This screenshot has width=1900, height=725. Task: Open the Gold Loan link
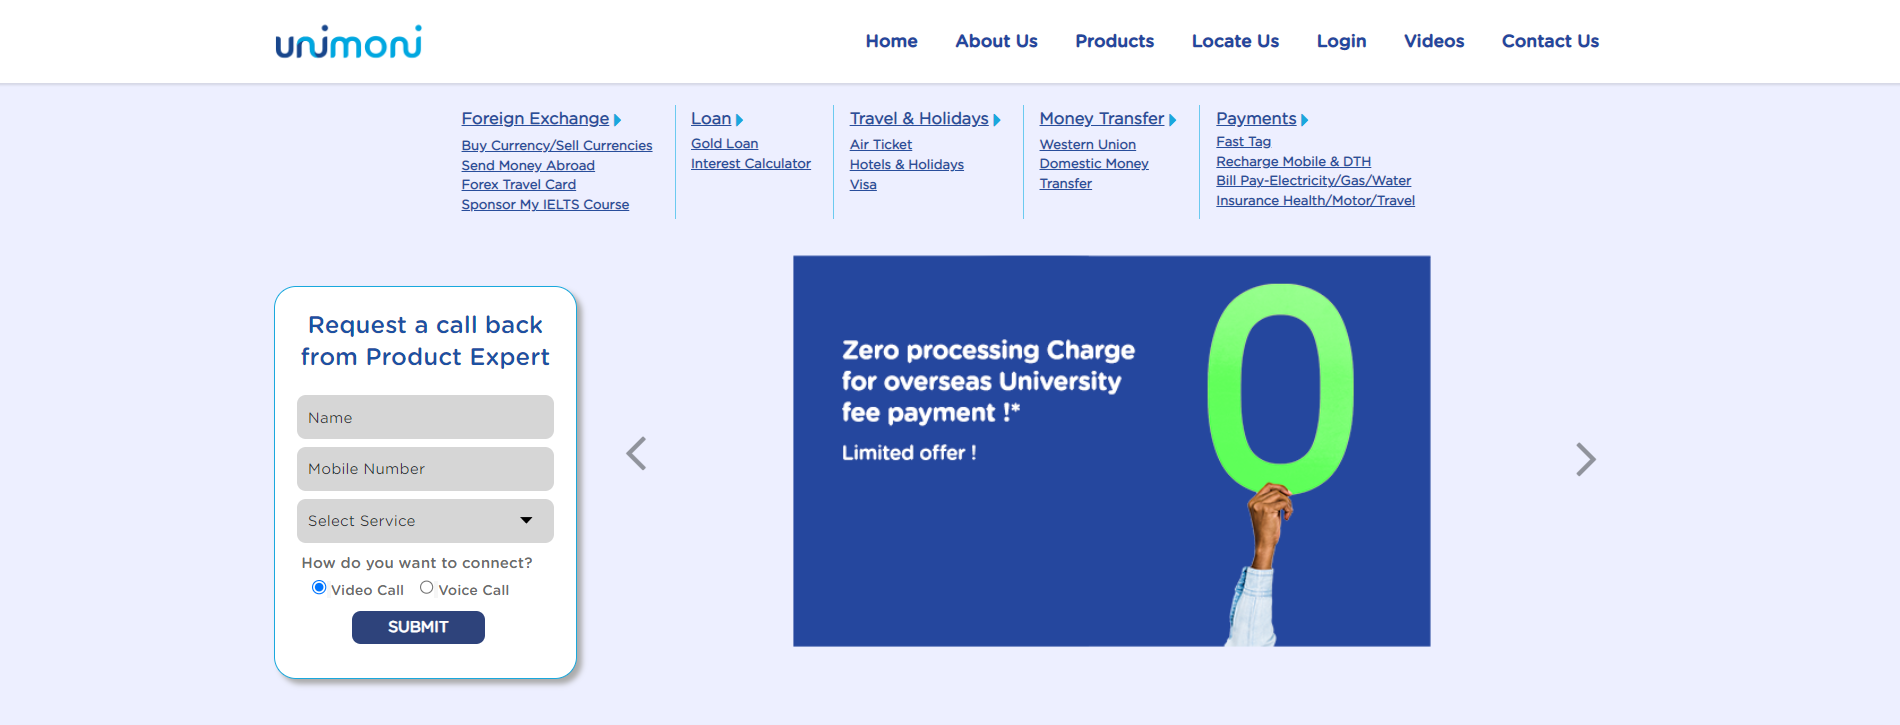point(725,144)
